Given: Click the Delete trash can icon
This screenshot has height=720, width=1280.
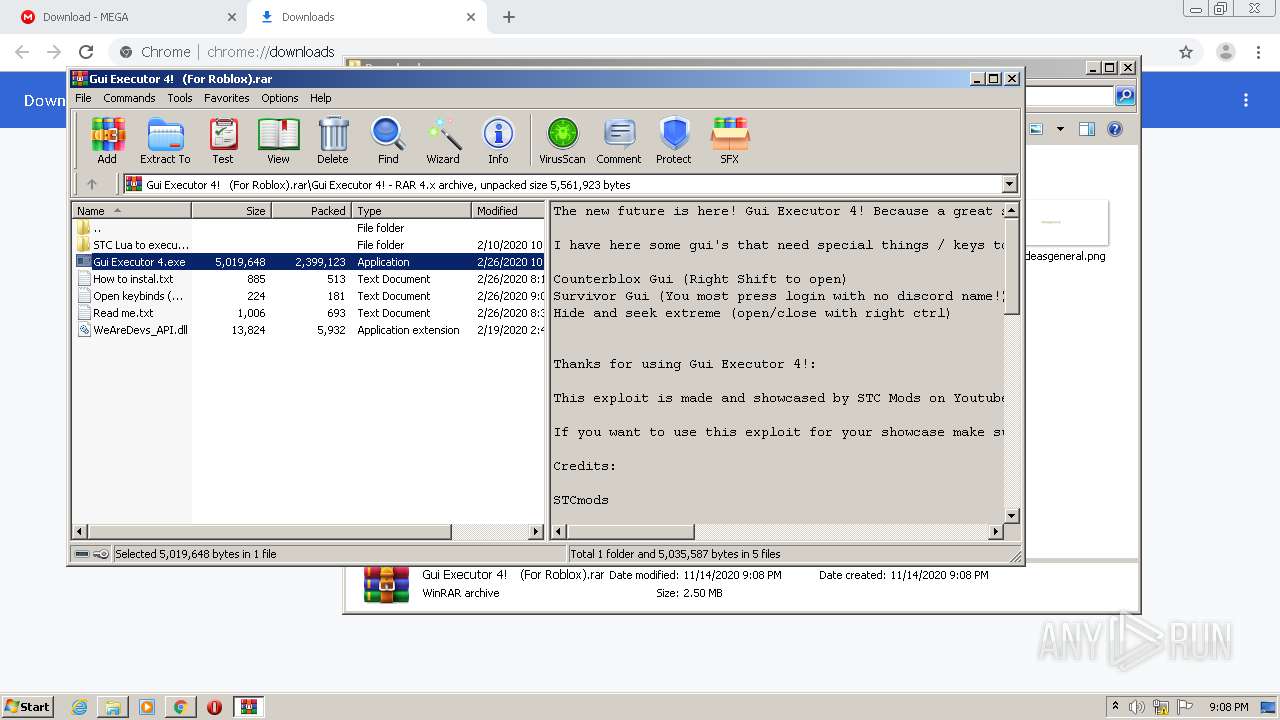Looking at the screenshot, I should coord(333,140).
